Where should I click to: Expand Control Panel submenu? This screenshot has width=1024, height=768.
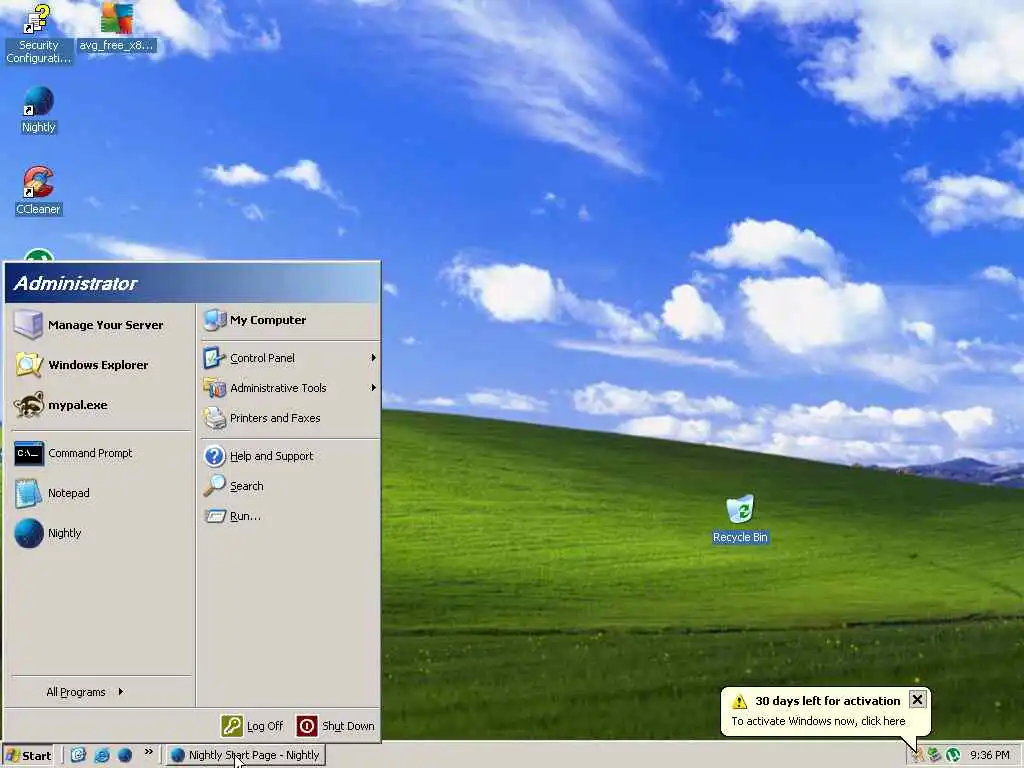pos(289,358)
